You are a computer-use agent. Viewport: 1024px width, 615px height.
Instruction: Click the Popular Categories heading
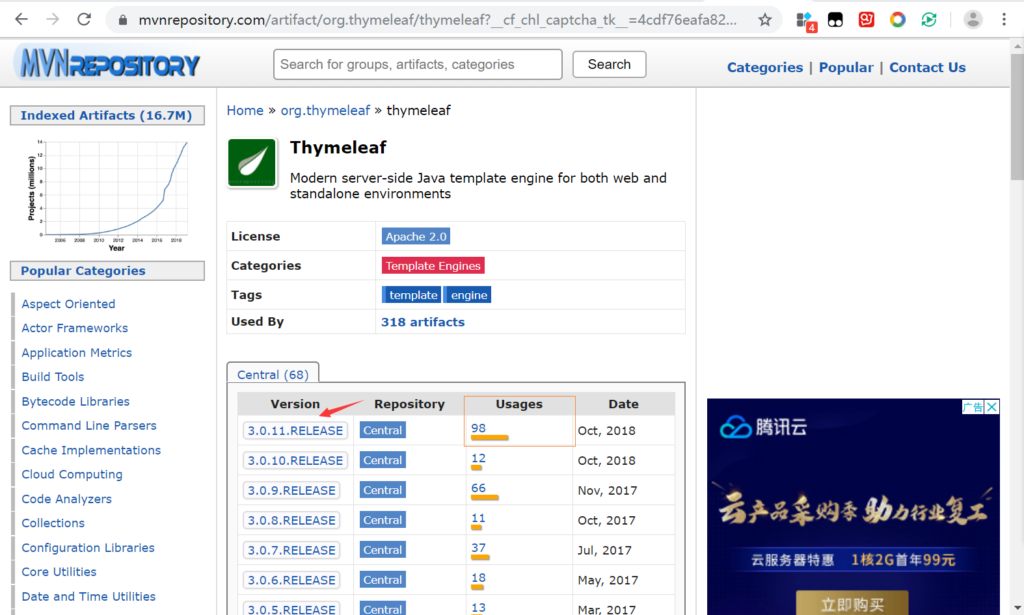click(x=107, y=271)
